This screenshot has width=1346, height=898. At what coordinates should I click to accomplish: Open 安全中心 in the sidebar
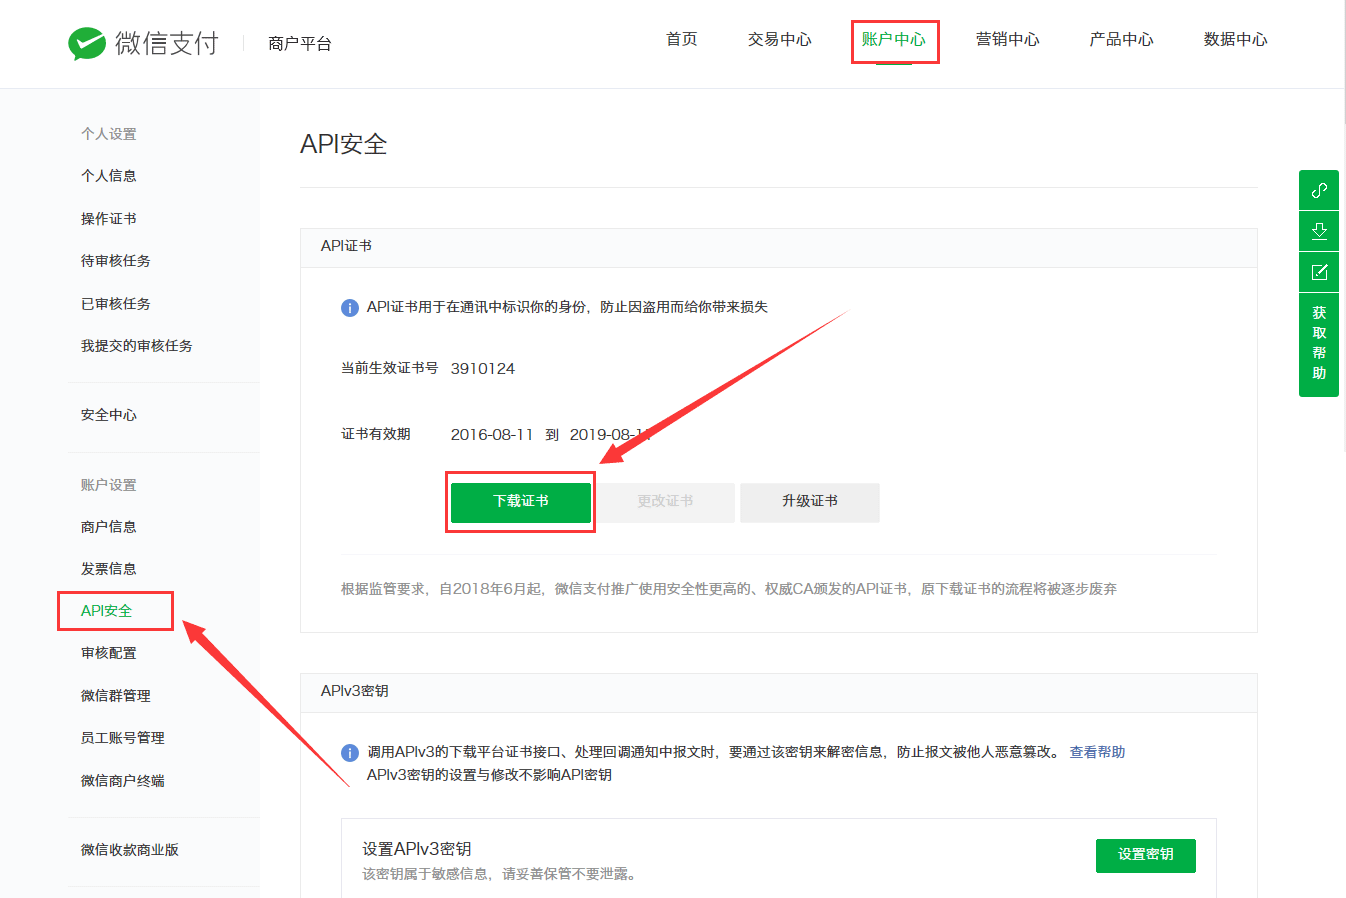pyautogui.click(x=109, y=415)
